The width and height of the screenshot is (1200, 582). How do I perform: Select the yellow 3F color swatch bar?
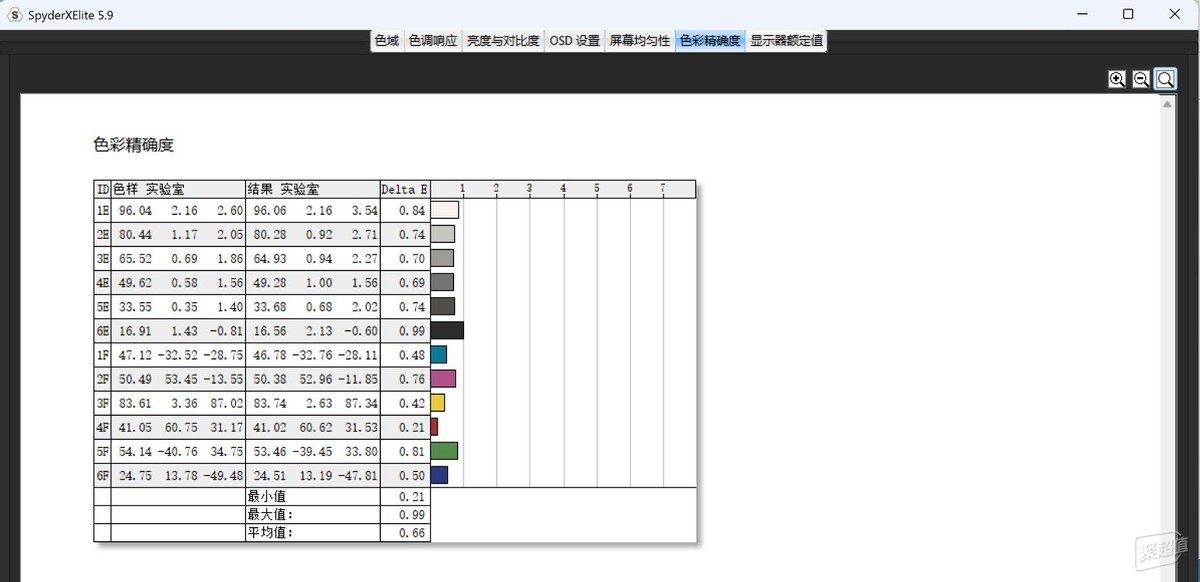click(438, 402)
